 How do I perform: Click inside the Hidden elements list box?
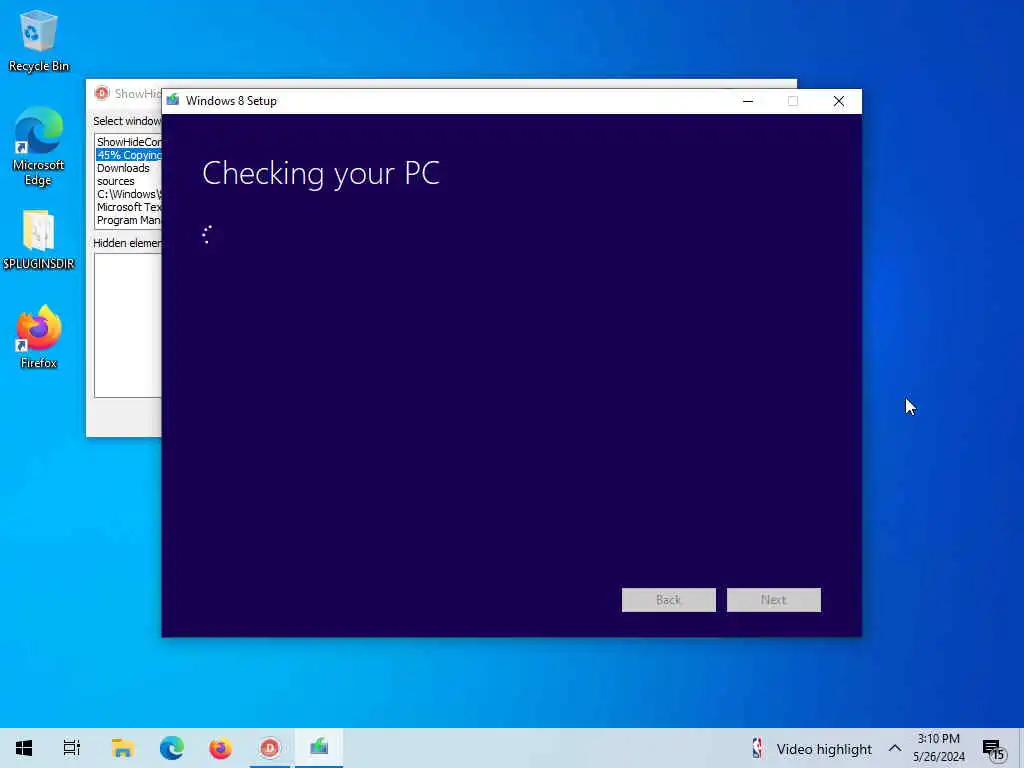tap(128, 325)
